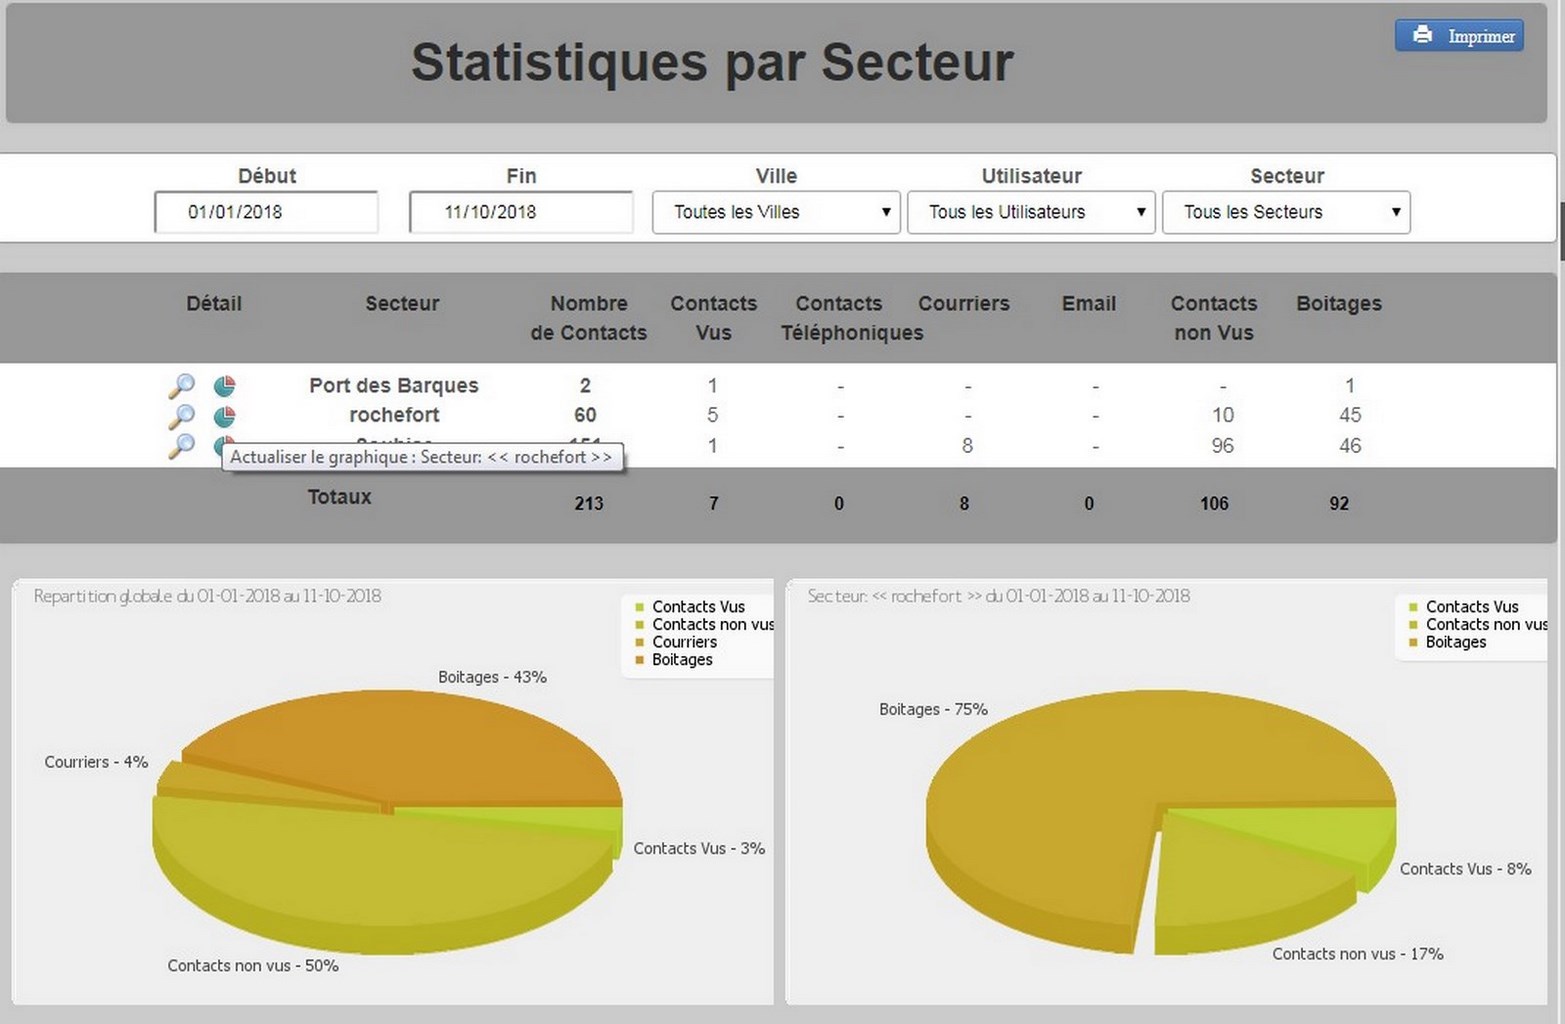Click Boitages swatch in rochefort chart legend
Viewport: 1565px width, 1024px height.
click(x=1413, y=642)
